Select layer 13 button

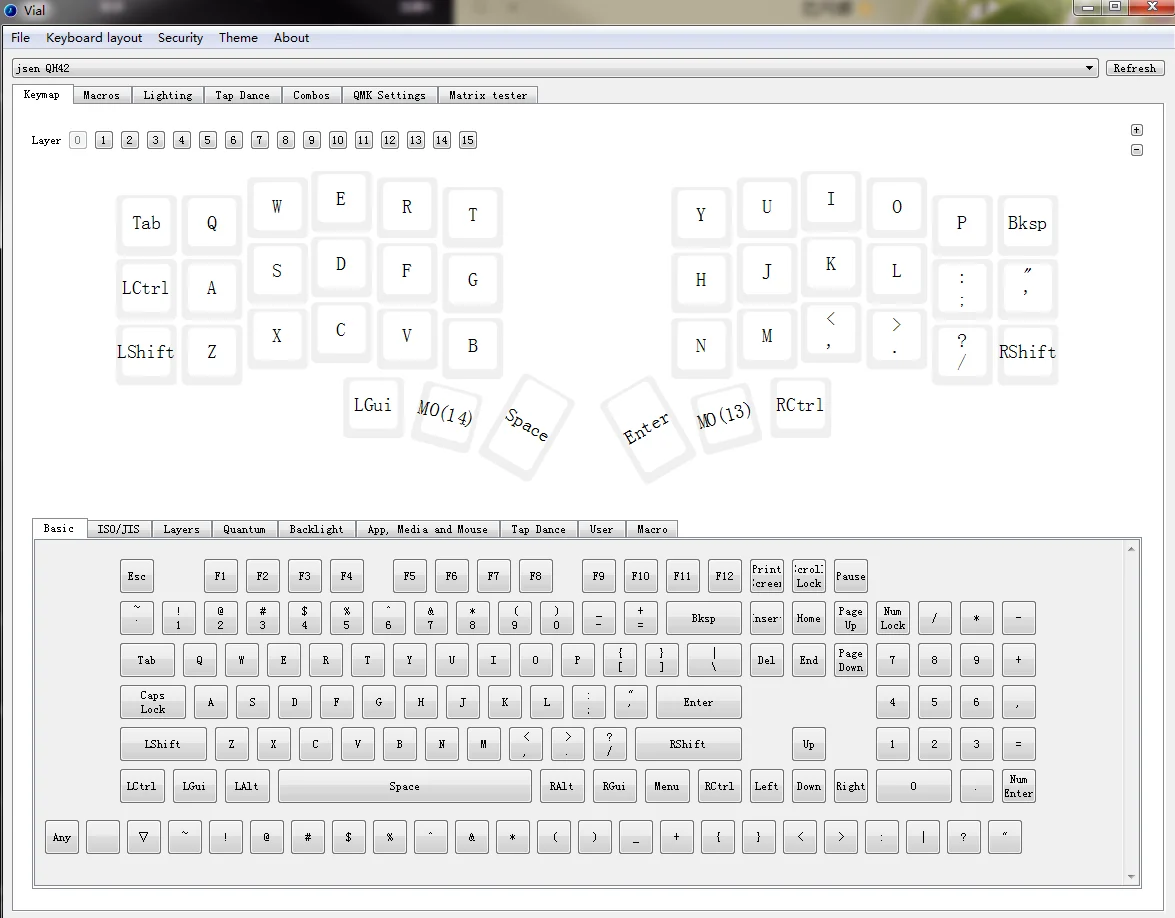point(416,140)
